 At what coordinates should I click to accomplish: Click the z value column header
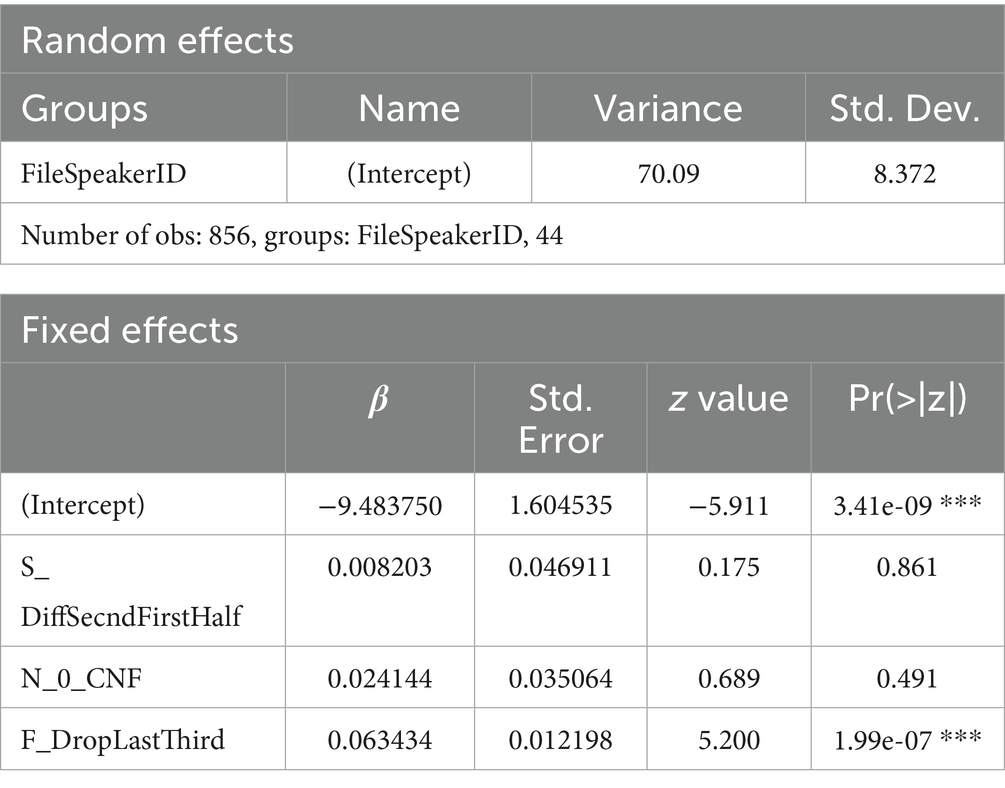click(728, 399)
